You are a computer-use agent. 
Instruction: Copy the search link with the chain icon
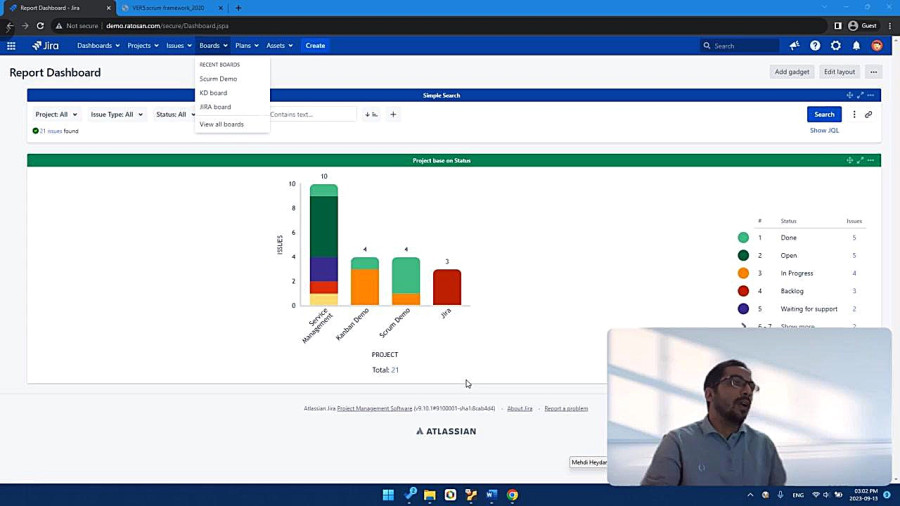pyautogui.click(x=868, y=115)
